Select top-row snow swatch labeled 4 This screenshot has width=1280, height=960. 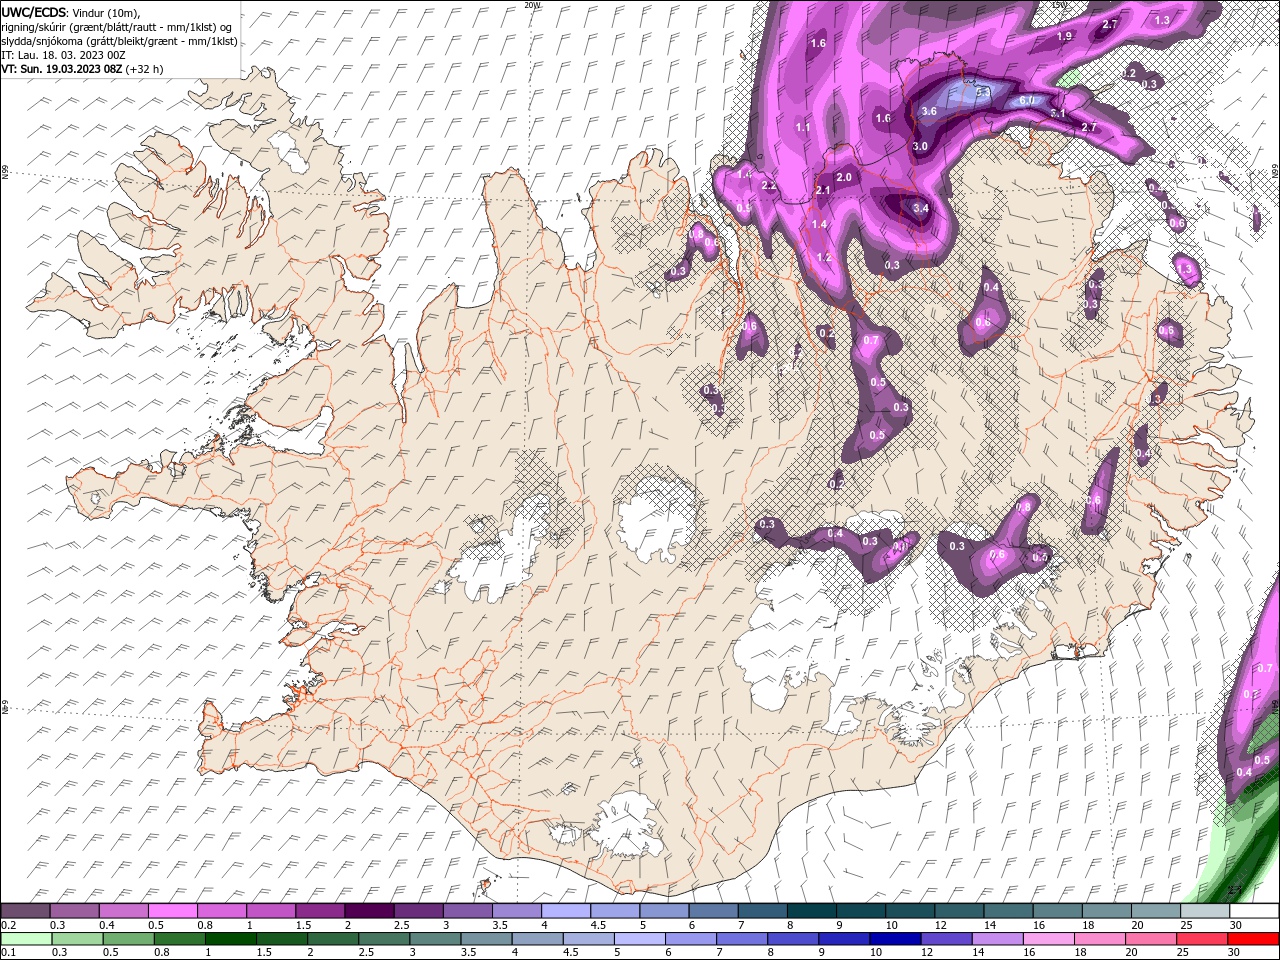[564, 911]
